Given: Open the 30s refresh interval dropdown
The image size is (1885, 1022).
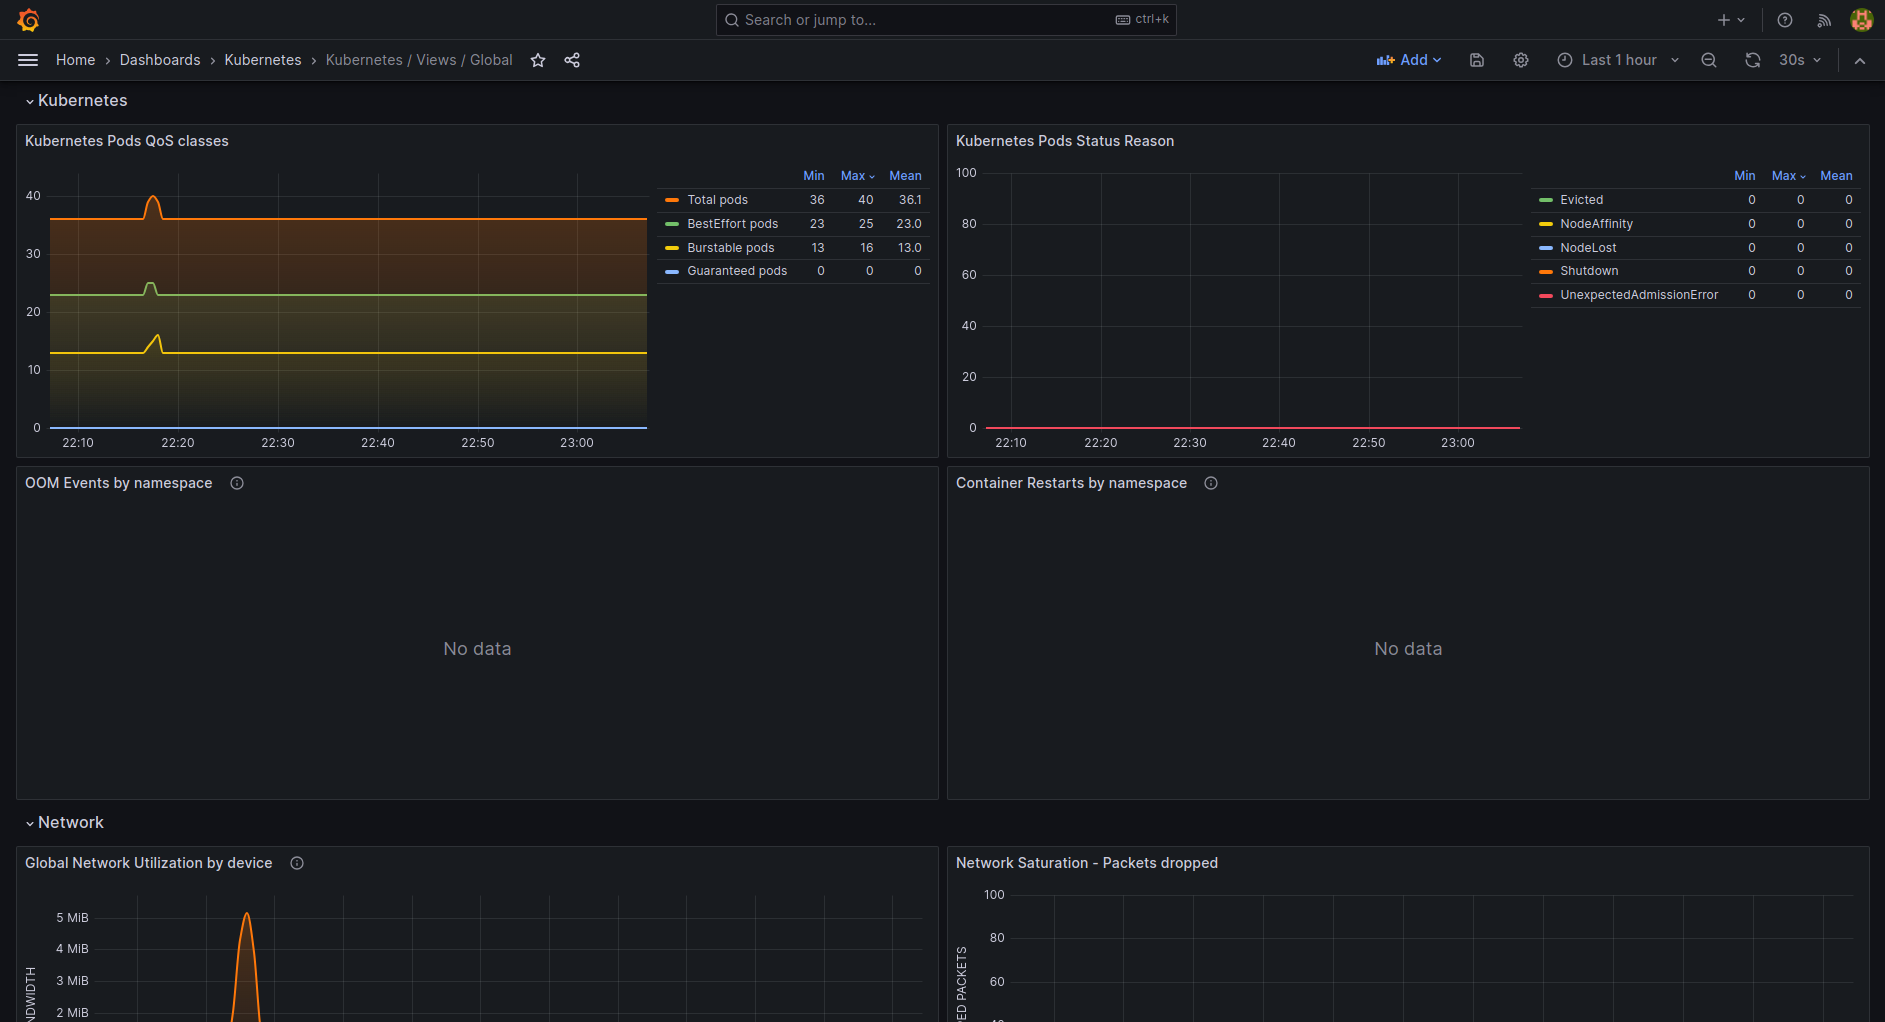Looking at the screenshot, I should (x=1801, y=60).
